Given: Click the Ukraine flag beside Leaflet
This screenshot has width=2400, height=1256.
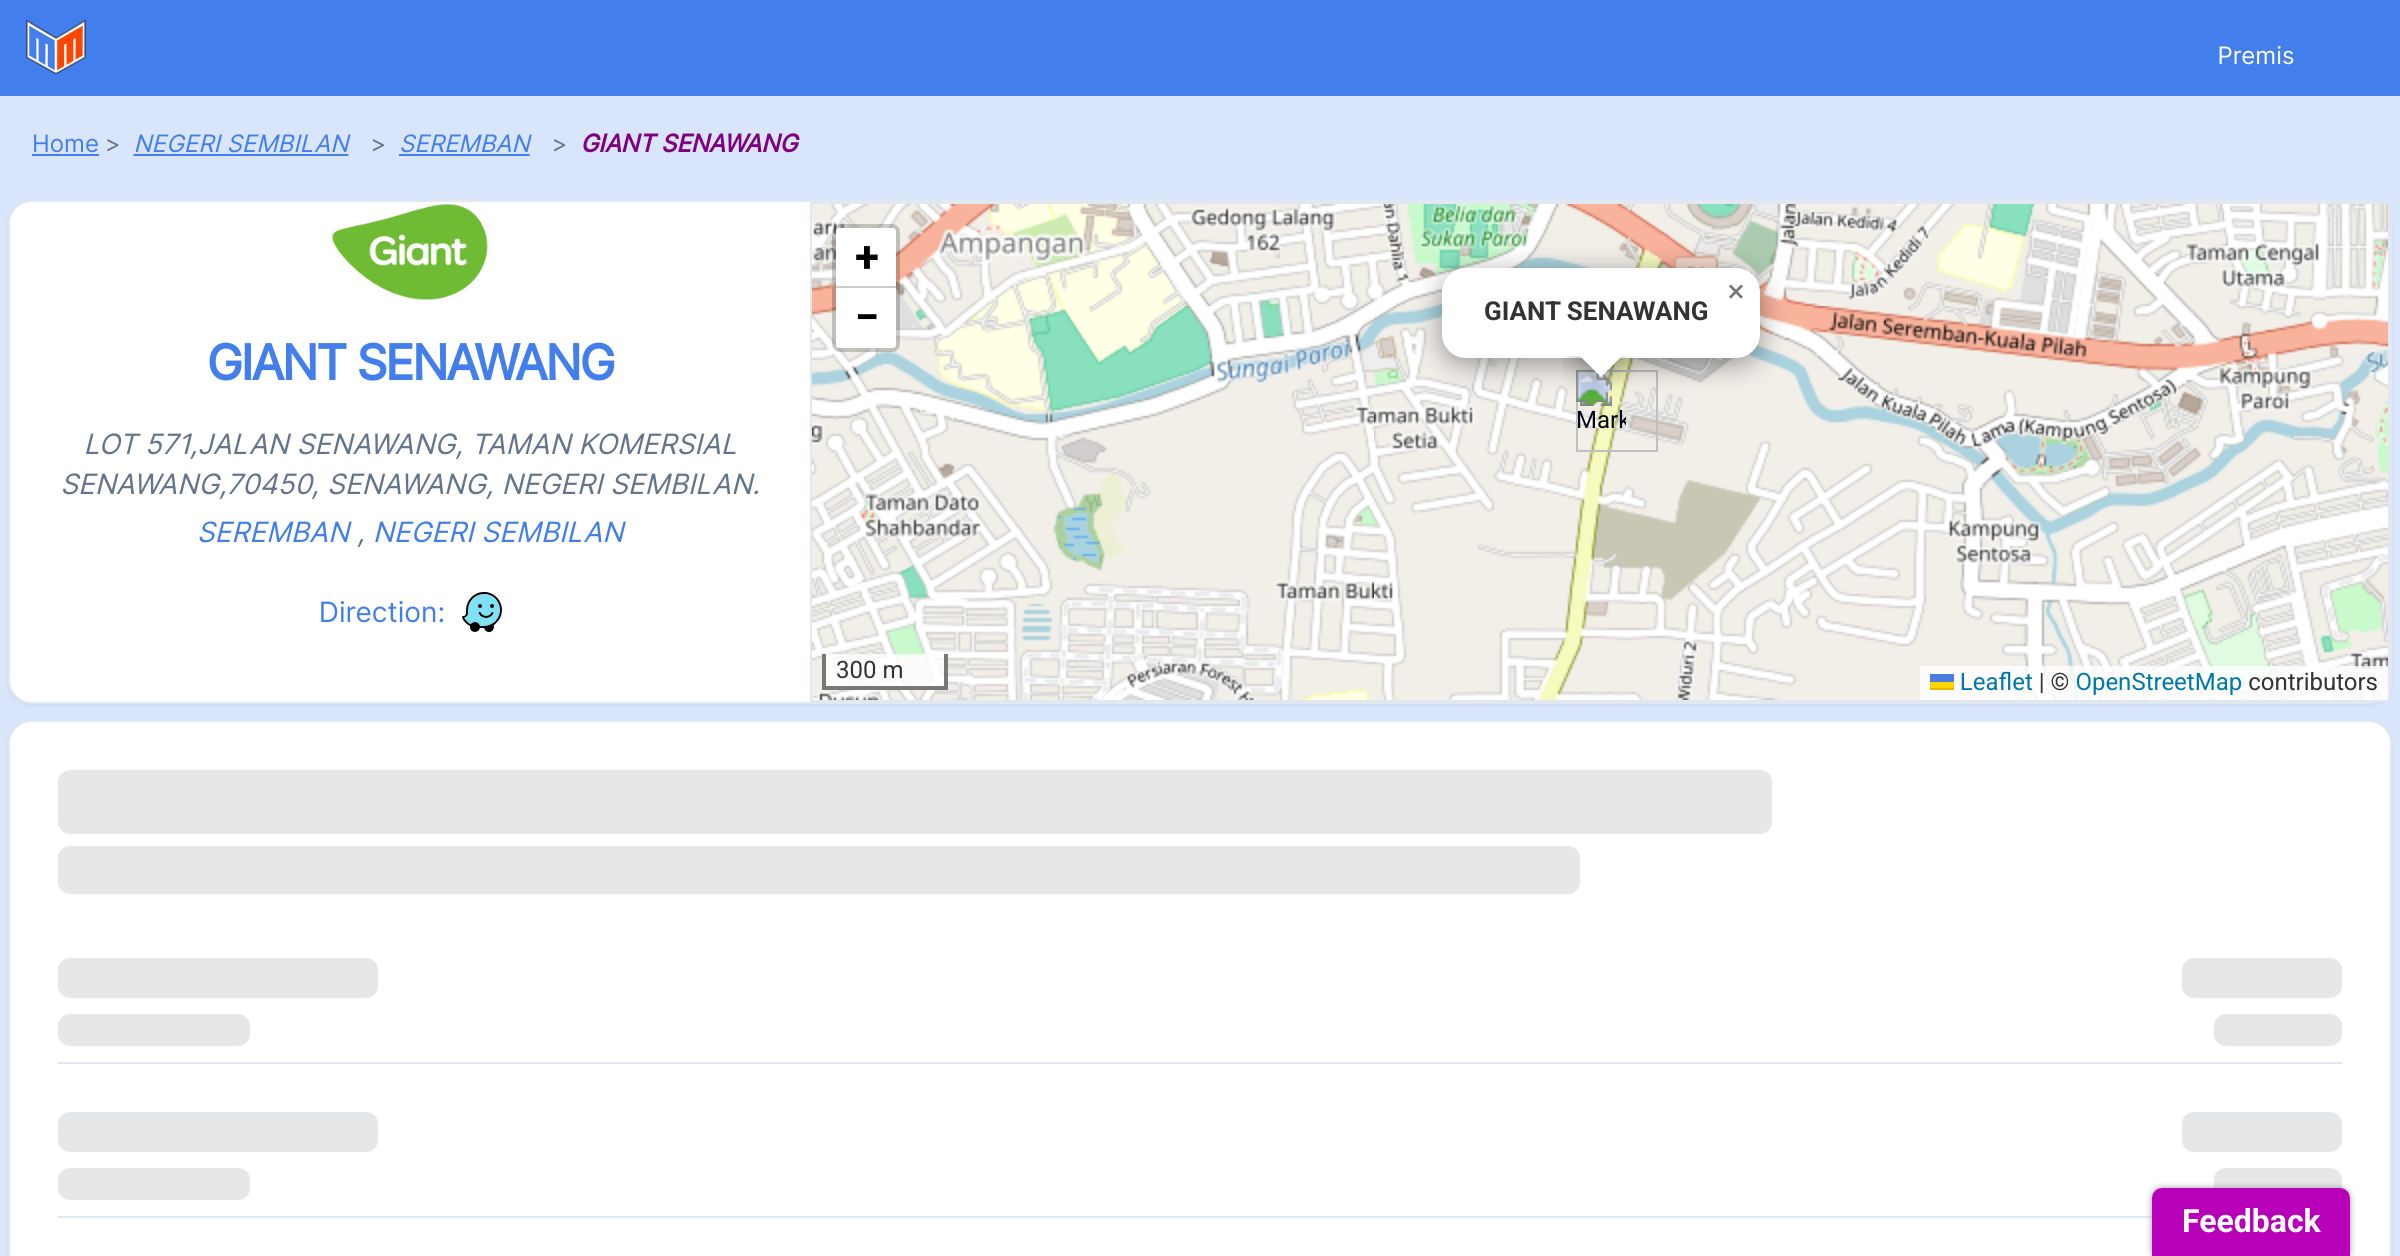Looking at the screenshot, I should point(1941,682).
